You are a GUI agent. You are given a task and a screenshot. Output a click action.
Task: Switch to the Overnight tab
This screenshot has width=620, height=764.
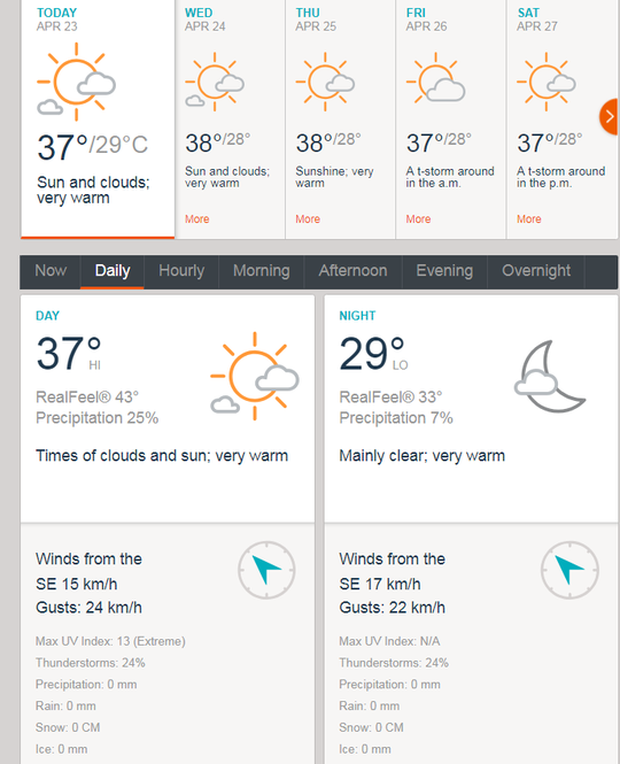[x=536, y=271]
